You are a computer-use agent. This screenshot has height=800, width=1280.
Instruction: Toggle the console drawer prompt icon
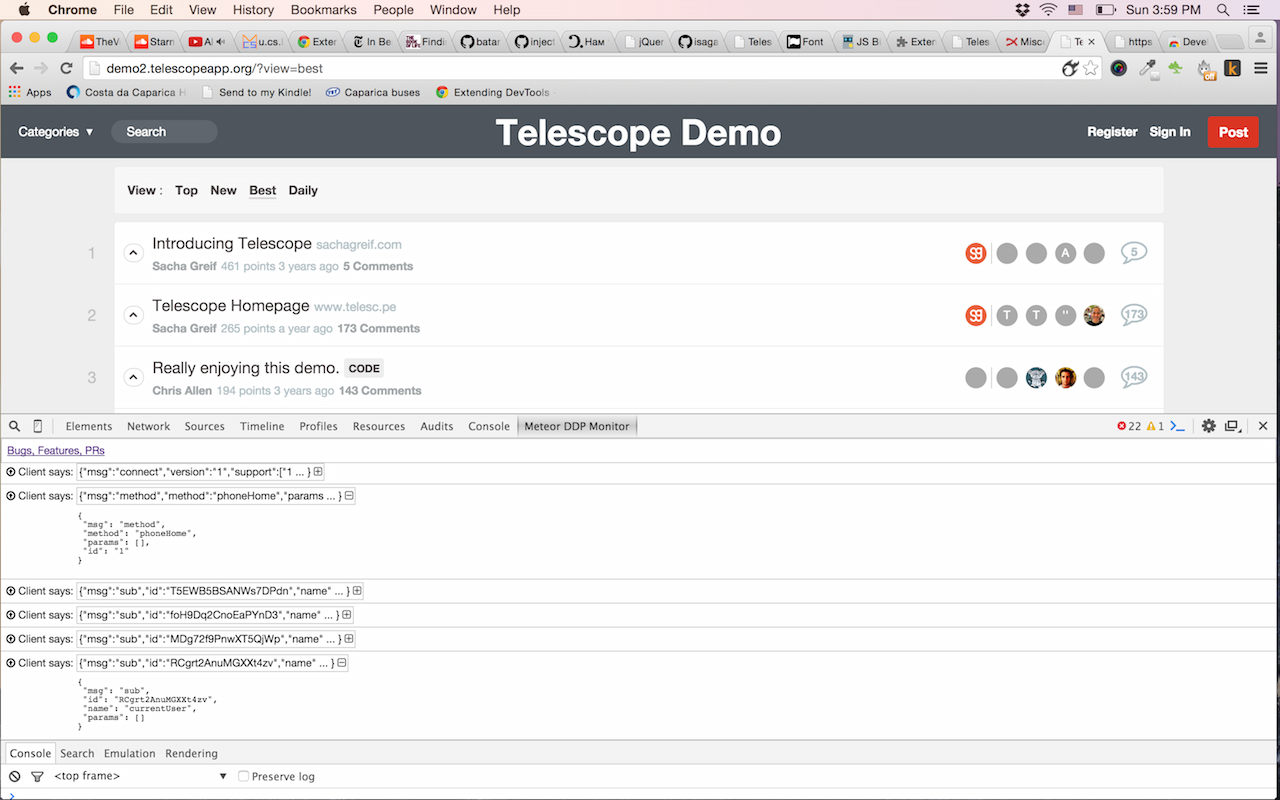coord(1178,426)
